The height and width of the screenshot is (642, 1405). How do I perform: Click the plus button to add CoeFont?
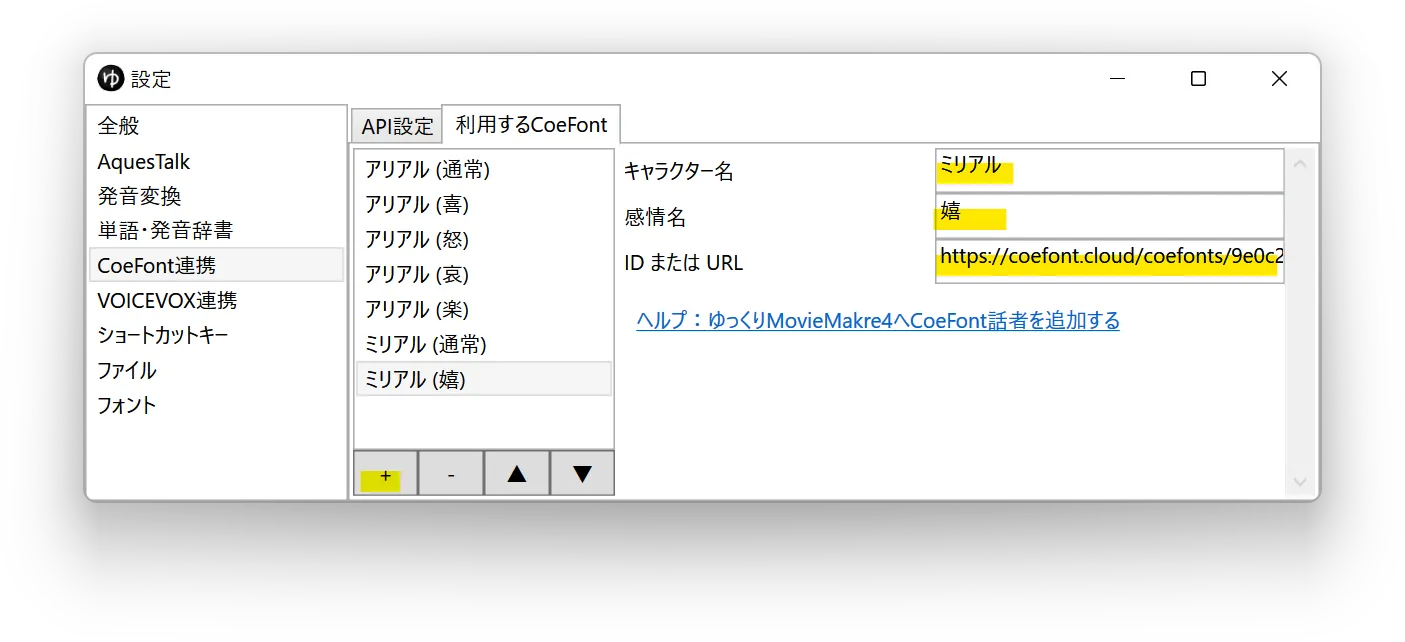pyautogui.click(x=385, y=474)
